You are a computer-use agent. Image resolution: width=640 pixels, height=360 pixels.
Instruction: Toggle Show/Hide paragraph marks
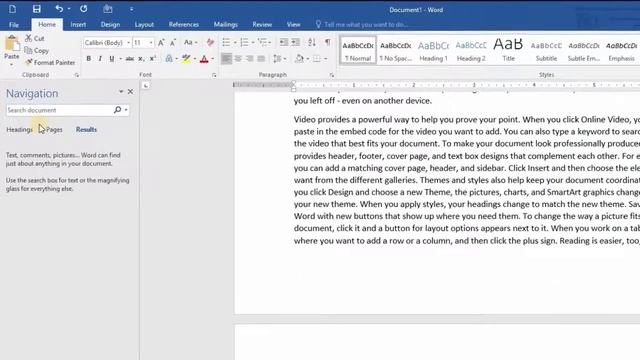pyautogui.click(x=328, y=42)
